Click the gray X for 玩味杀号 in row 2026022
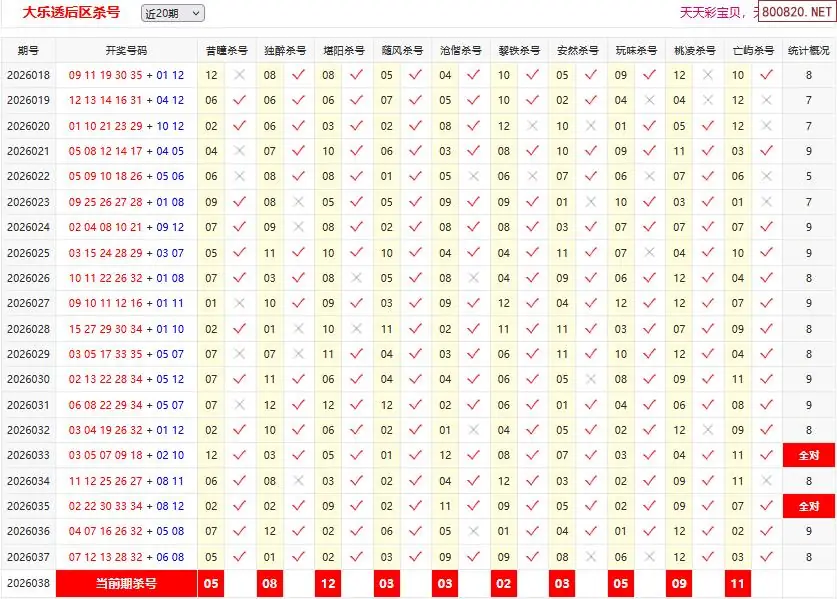Image resolution: width=837 pixels, height=599 pixels. [x=649, y=176]
